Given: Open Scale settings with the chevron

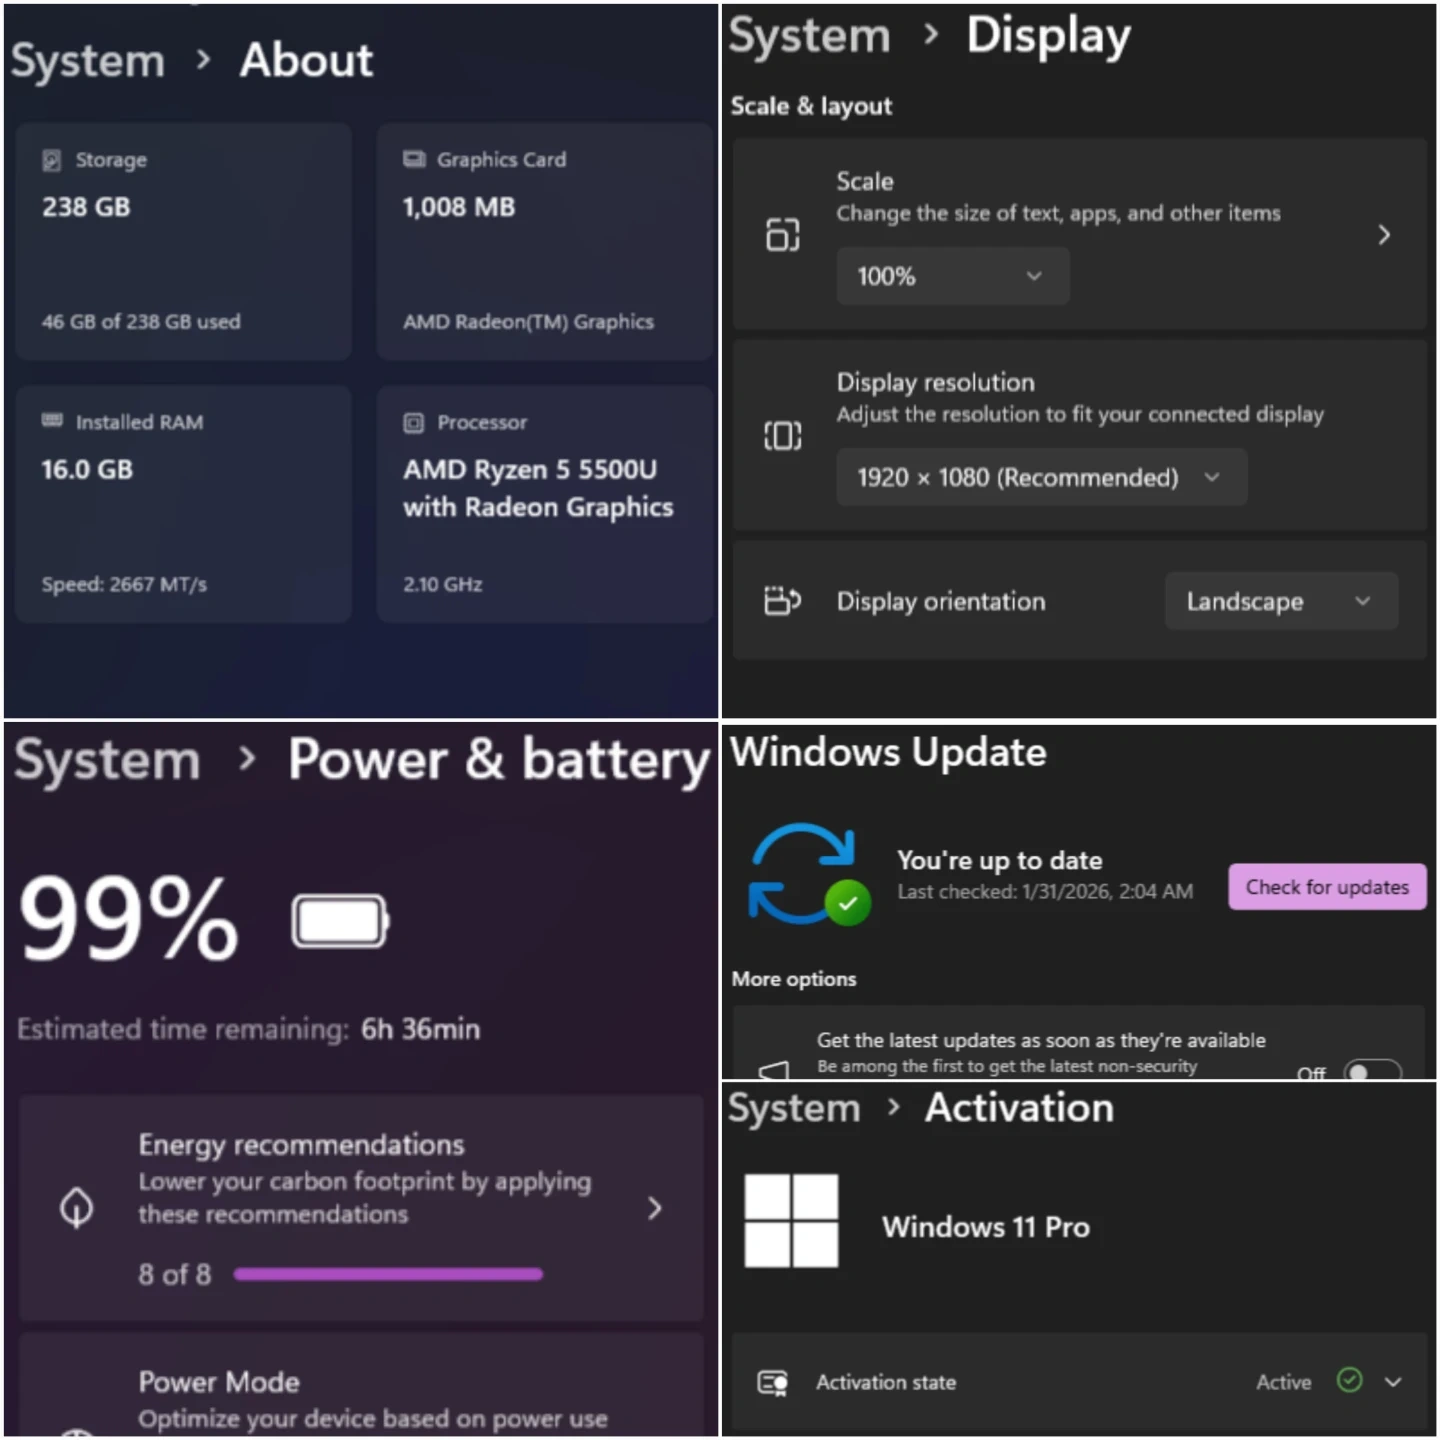Looking at the screenshot, I should 1384,235.
